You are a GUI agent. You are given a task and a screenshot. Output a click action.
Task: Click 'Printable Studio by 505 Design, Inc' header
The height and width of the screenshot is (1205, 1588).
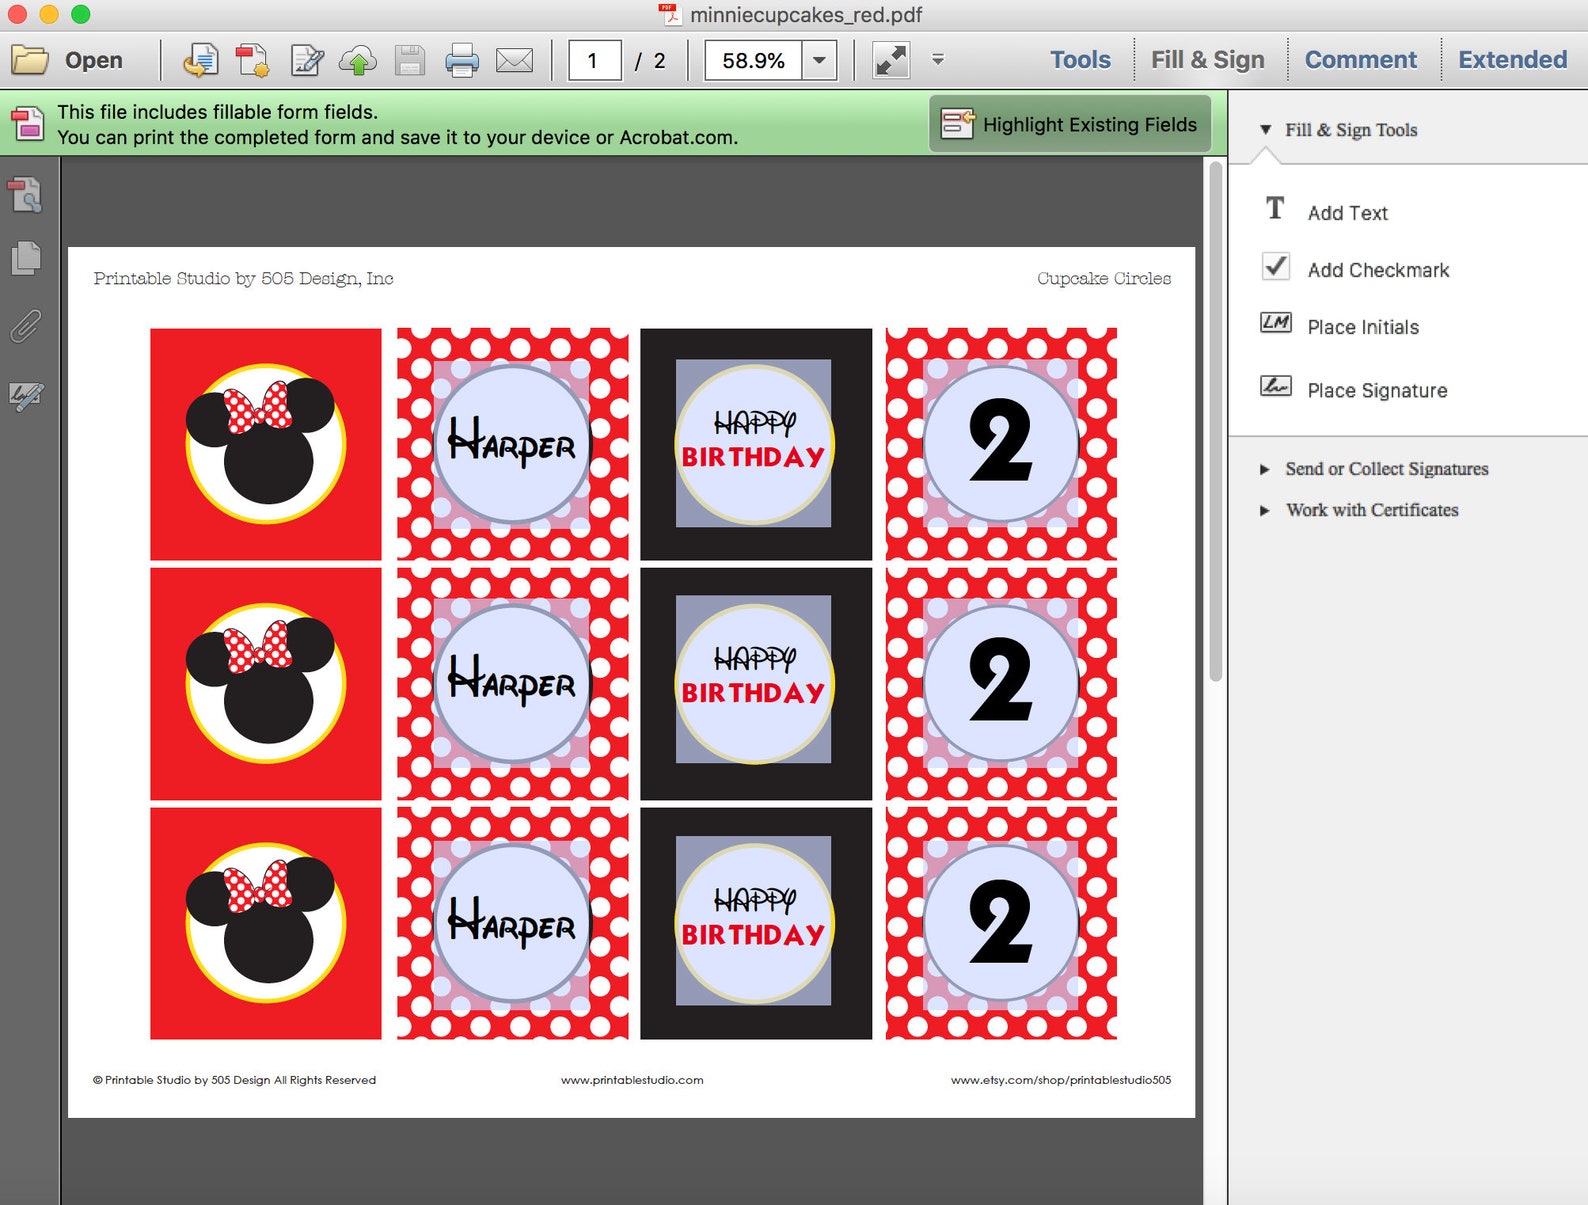pyautogui.click(x=243, y=278)
